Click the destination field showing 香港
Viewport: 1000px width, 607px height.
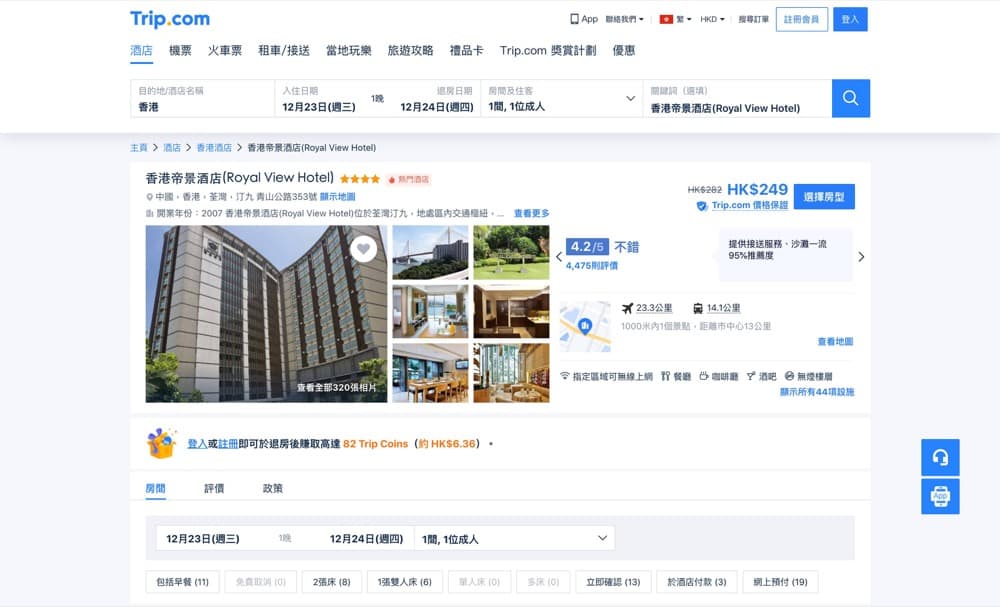pos(203,98)
